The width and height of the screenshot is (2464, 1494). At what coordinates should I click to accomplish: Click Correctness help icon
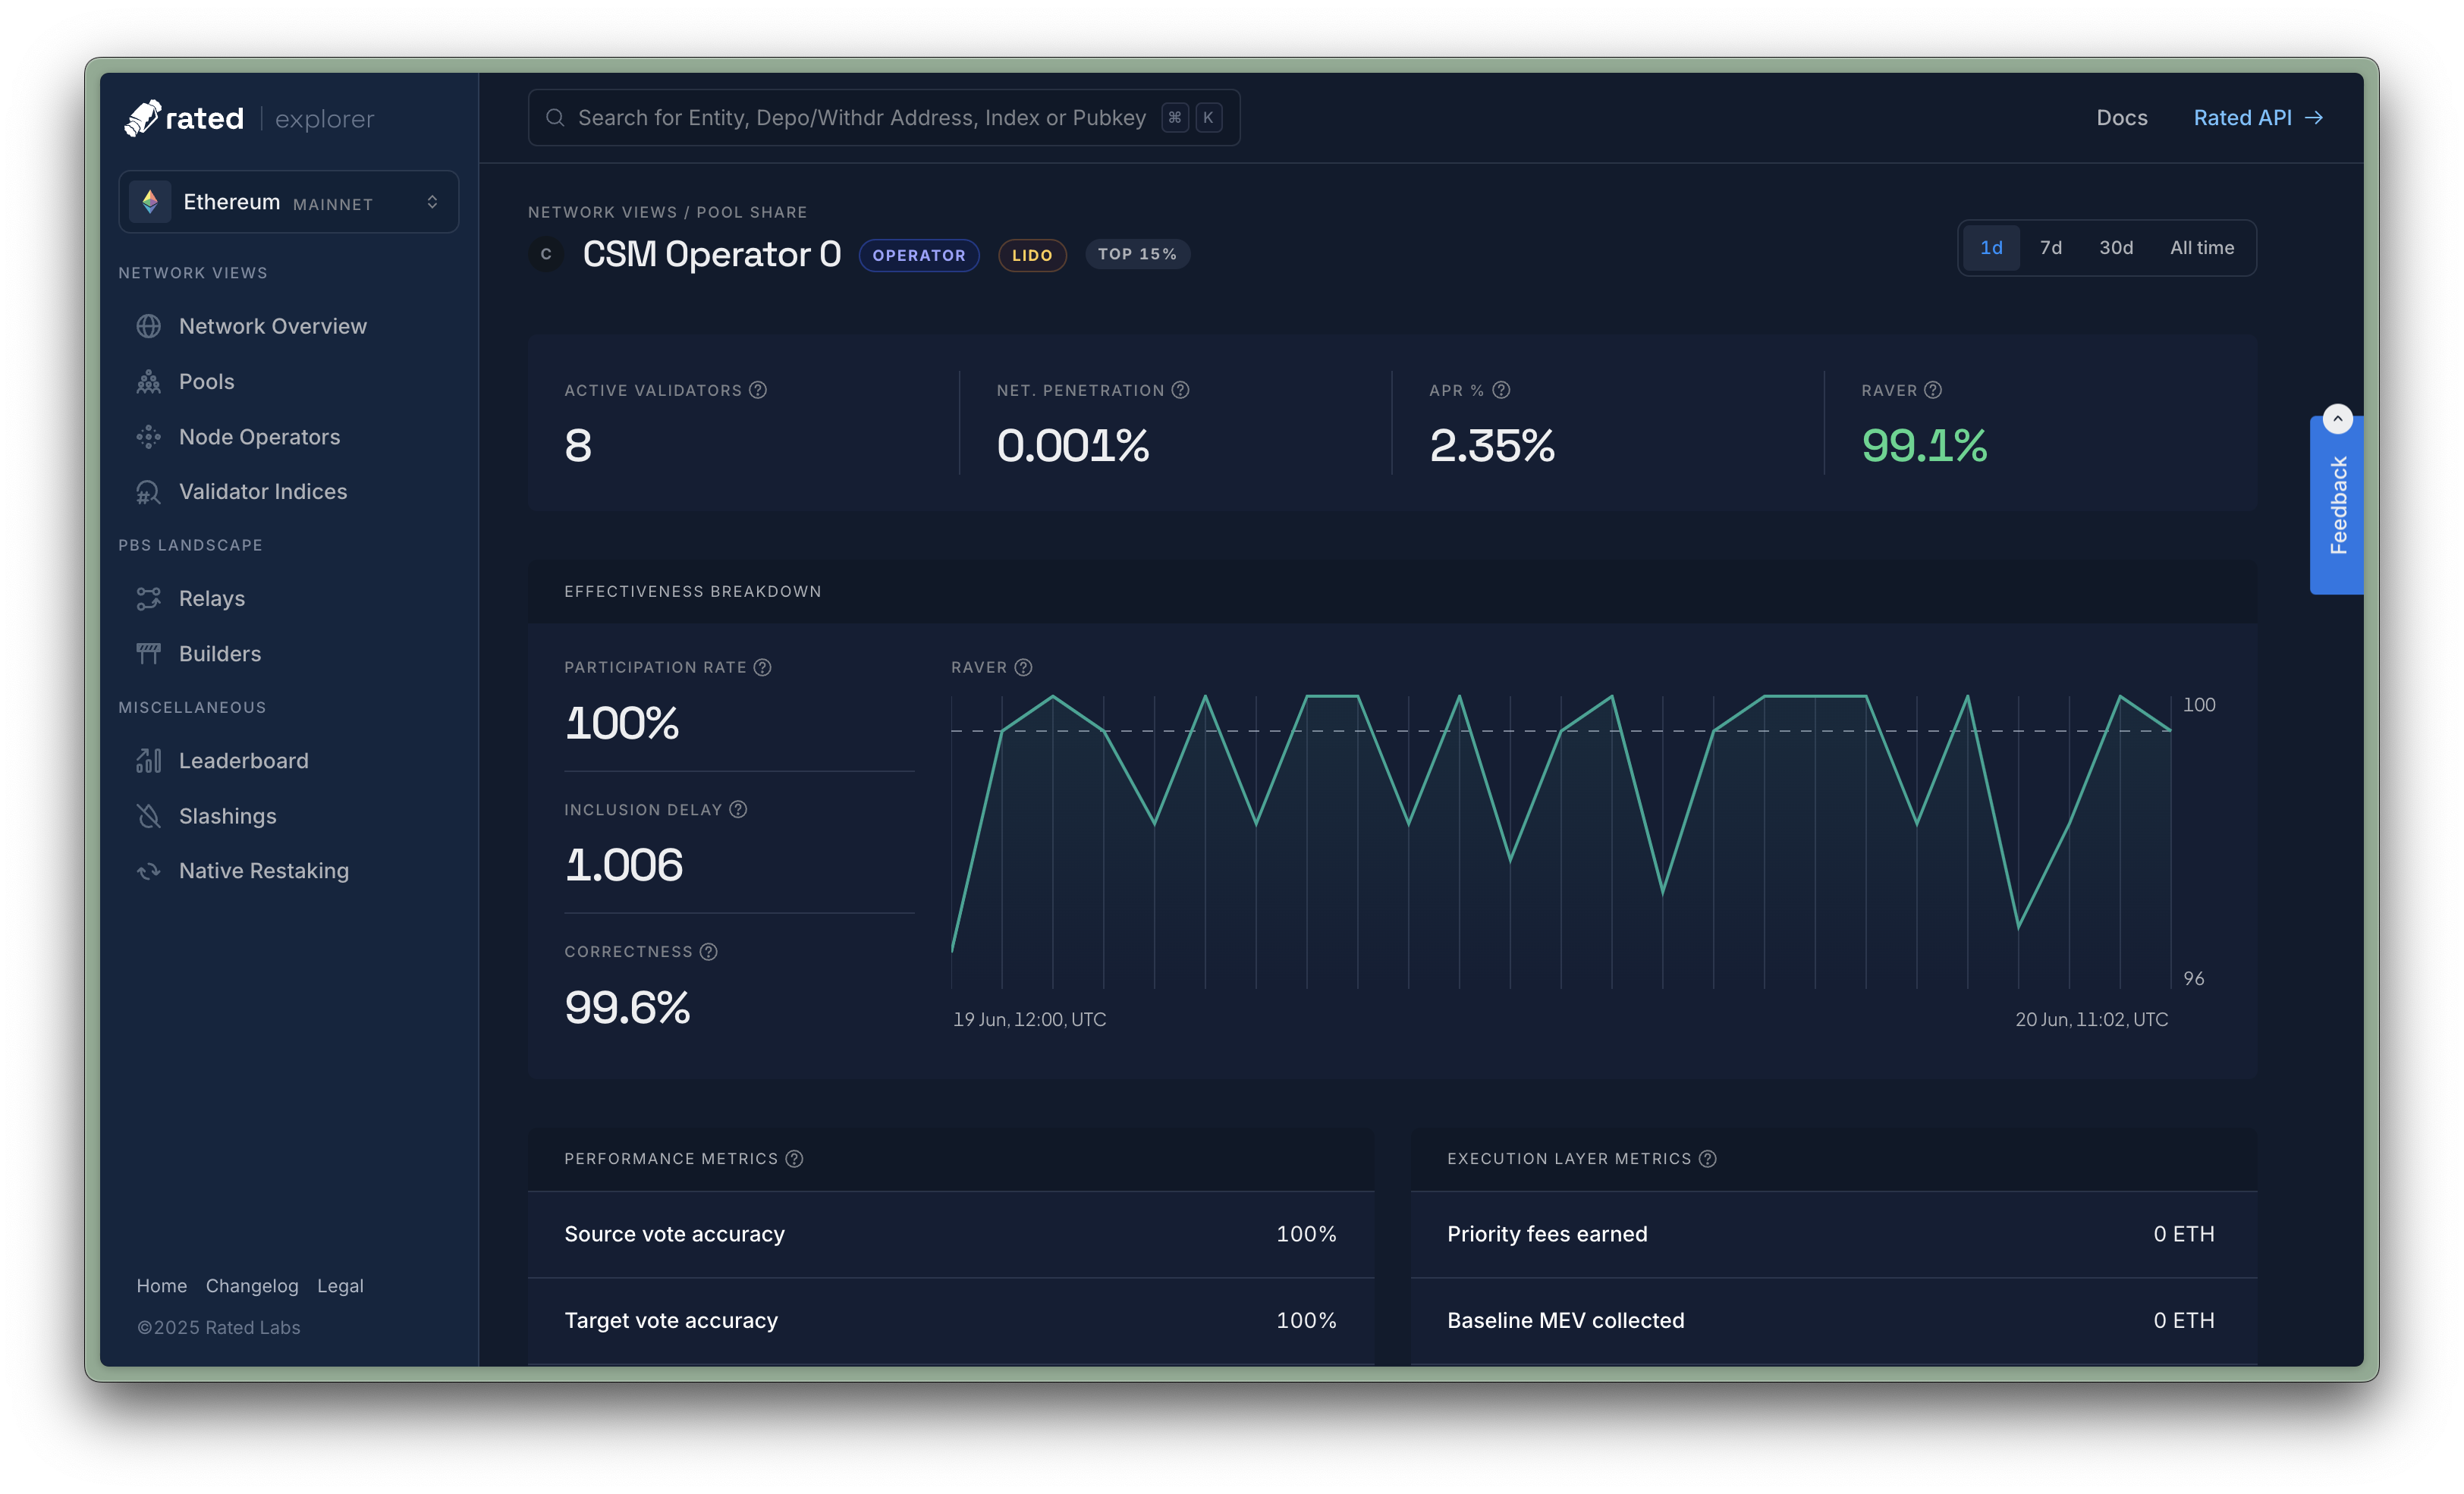click(x=709, y=952)
